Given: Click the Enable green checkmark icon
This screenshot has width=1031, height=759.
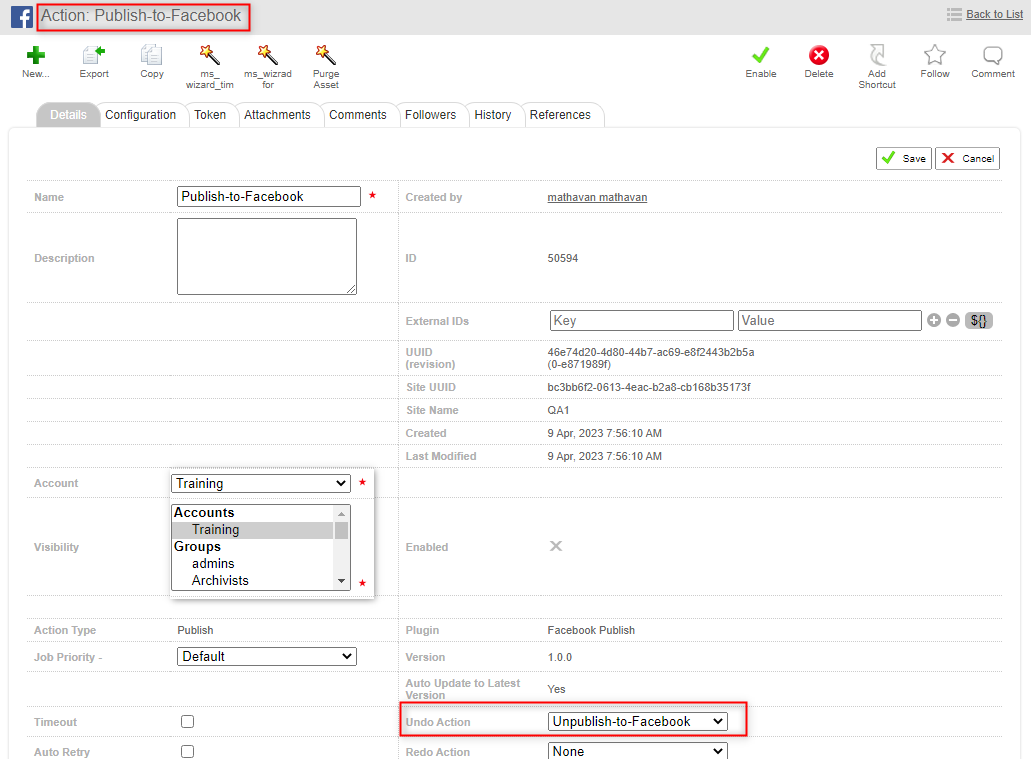Looking at the screenshot, I should [761, 55].
